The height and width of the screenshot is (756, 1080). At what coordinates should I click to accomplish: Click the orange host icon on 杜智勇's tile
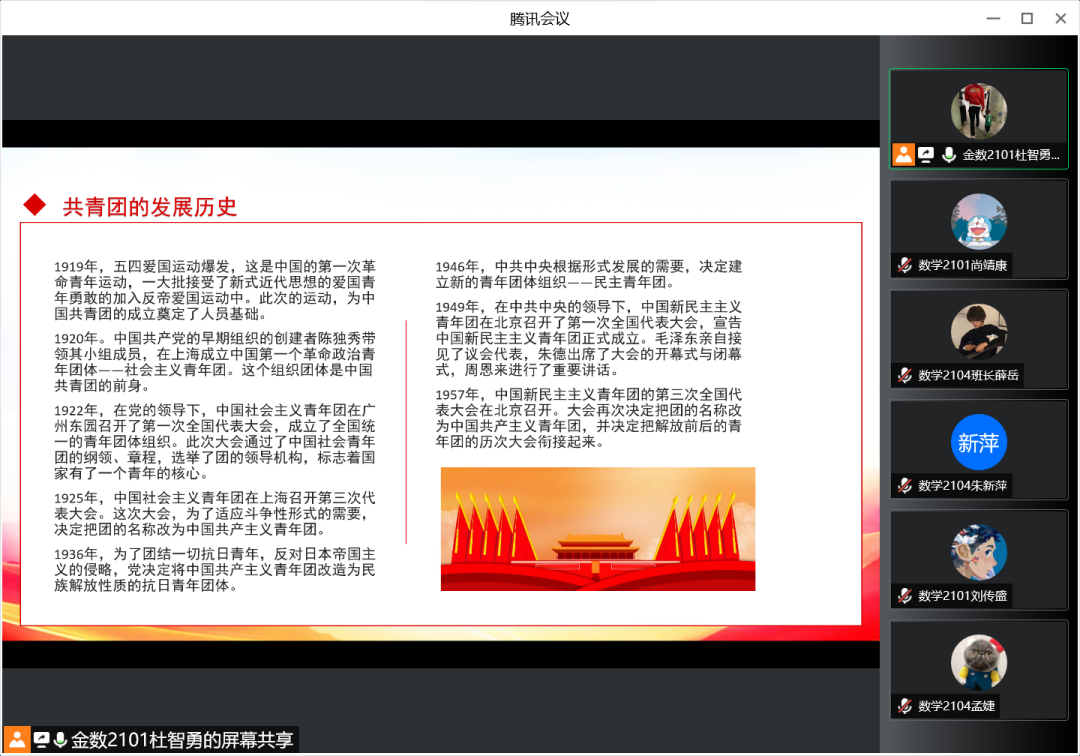coord(904,155)
